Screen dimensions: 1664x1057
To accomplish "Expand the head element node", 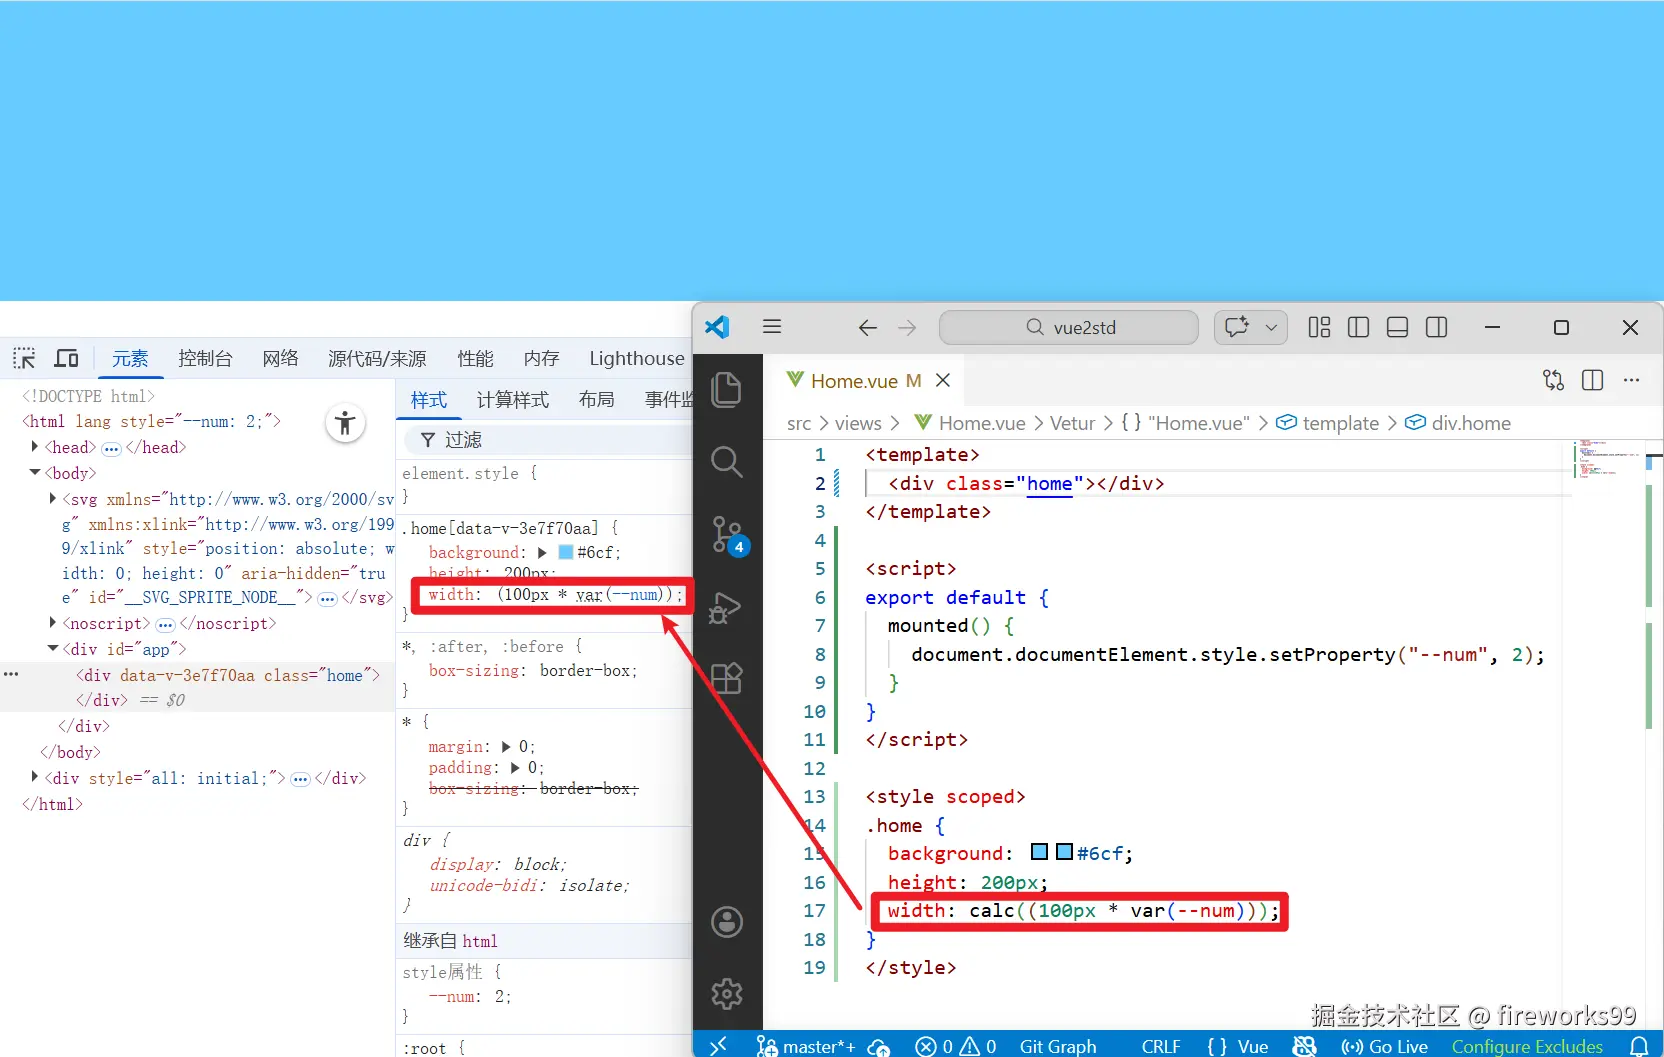I will (x=35, y=447).
